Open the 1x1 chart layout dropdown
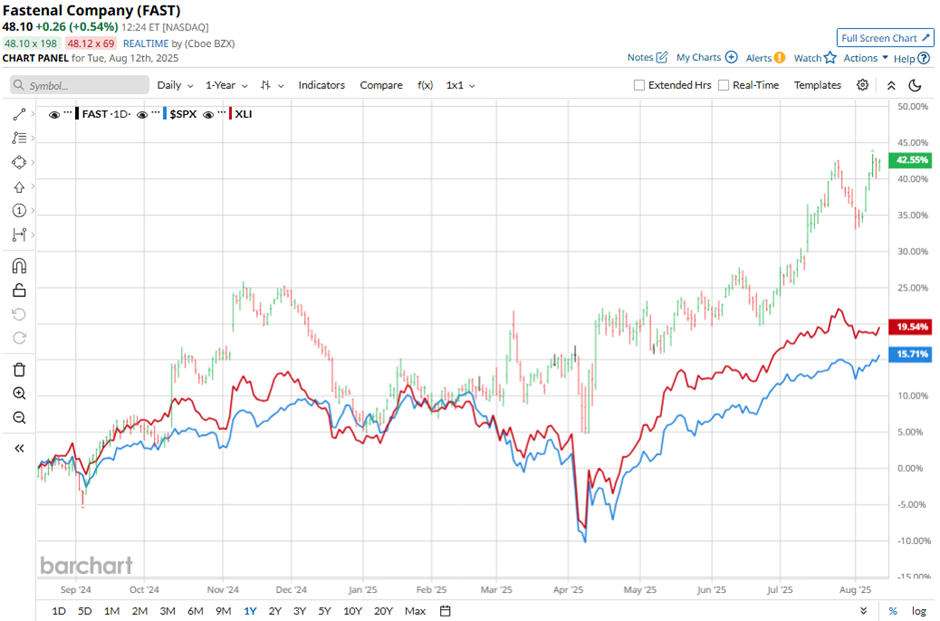 (460, 85)
